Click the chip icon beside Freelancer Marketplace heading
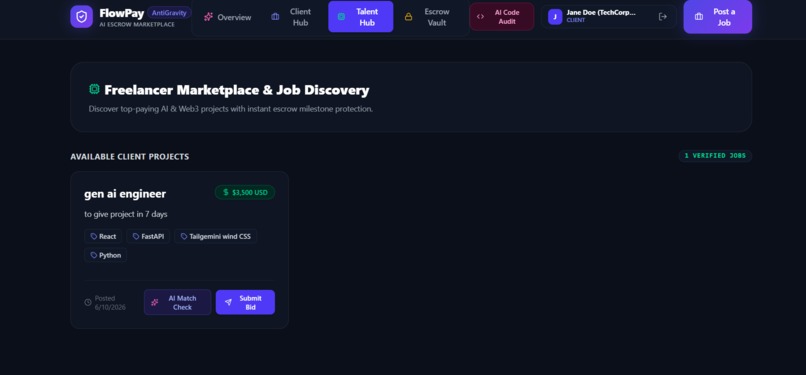Image resolution: width=806 pixels, height=375 pixels. click(94, 89)
